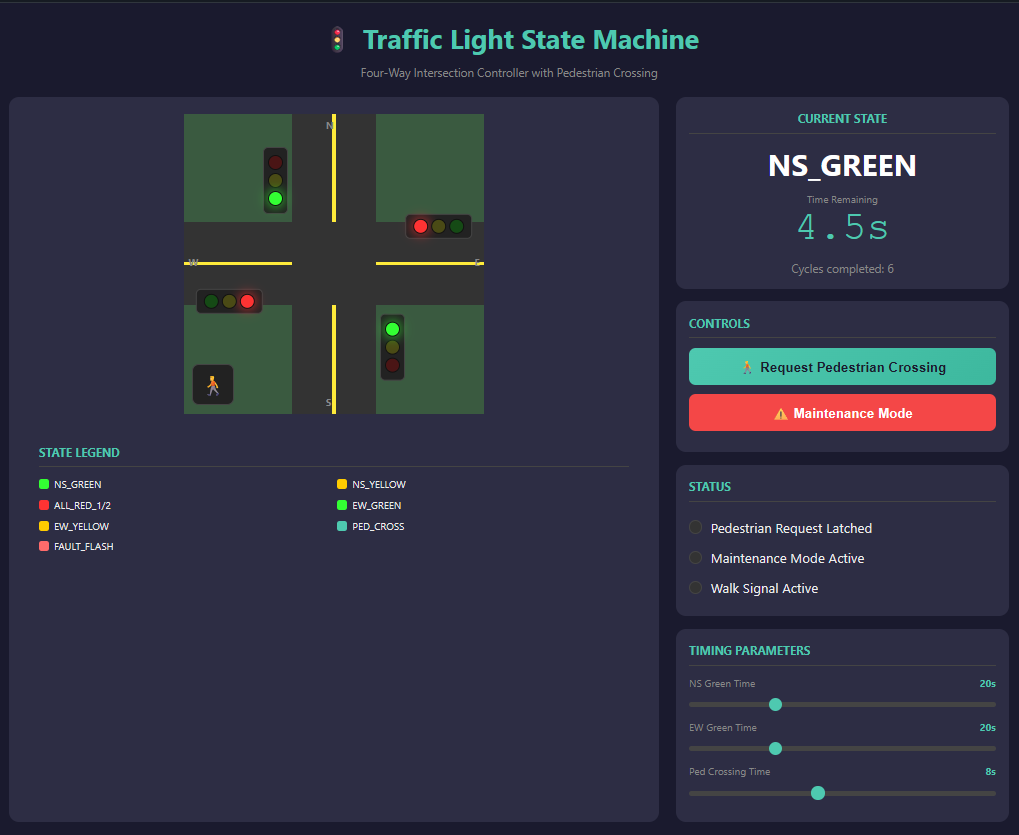Click the NS Green Time slider handle
Viewport: 1019px width, 835px height.
point(775,704)
